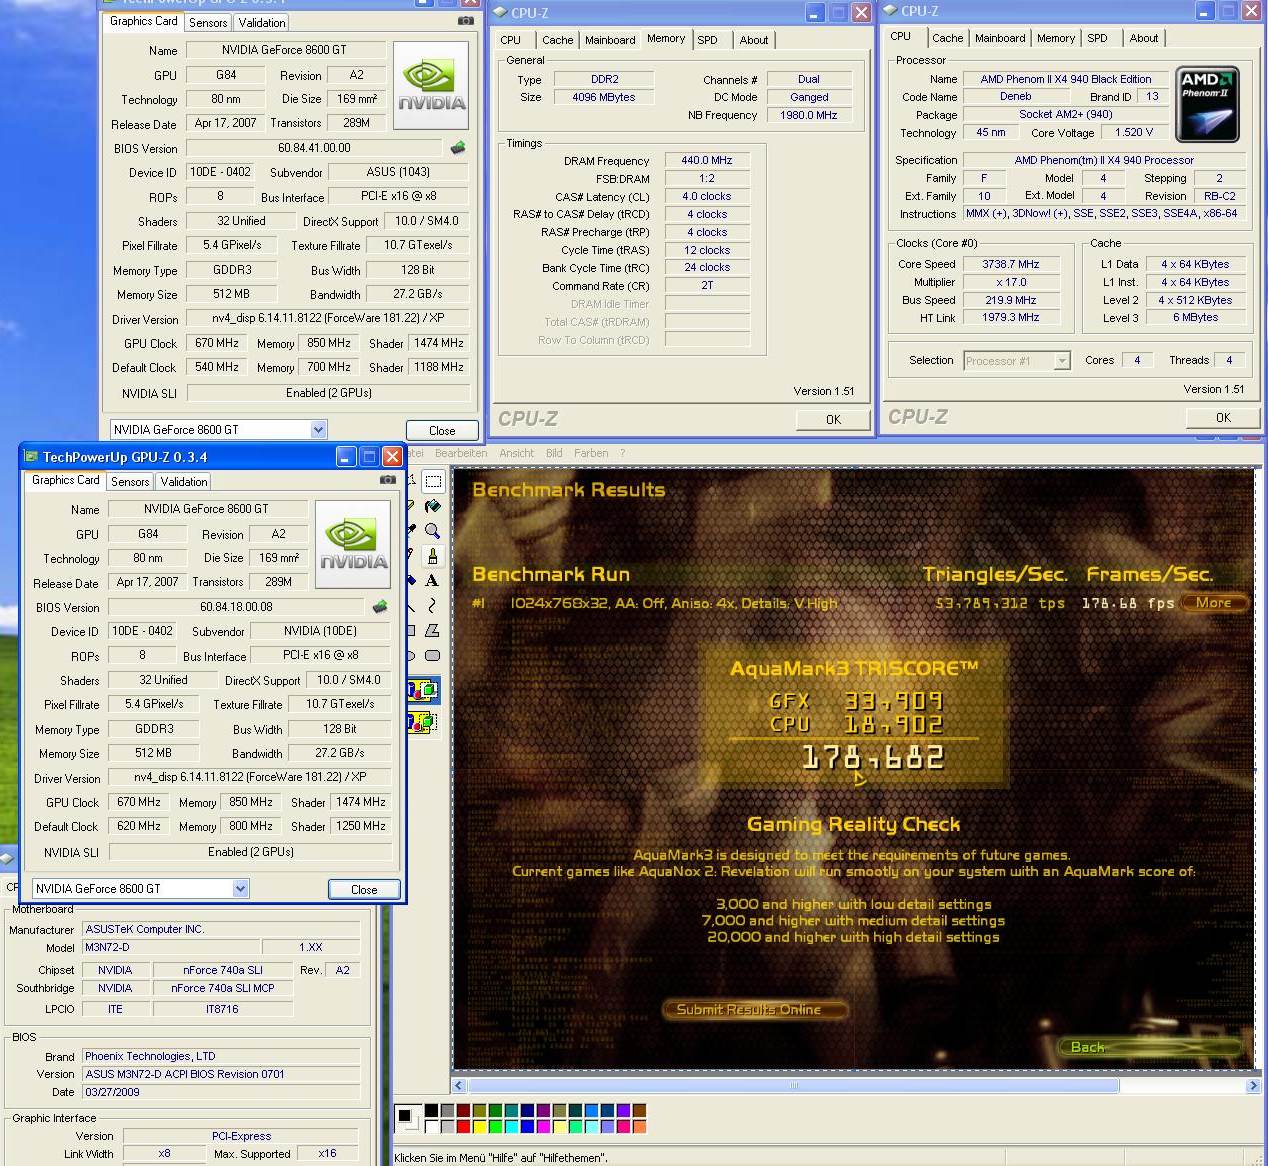
Task: Click Close in the front GPU-Z window
Action: point(364,889)
